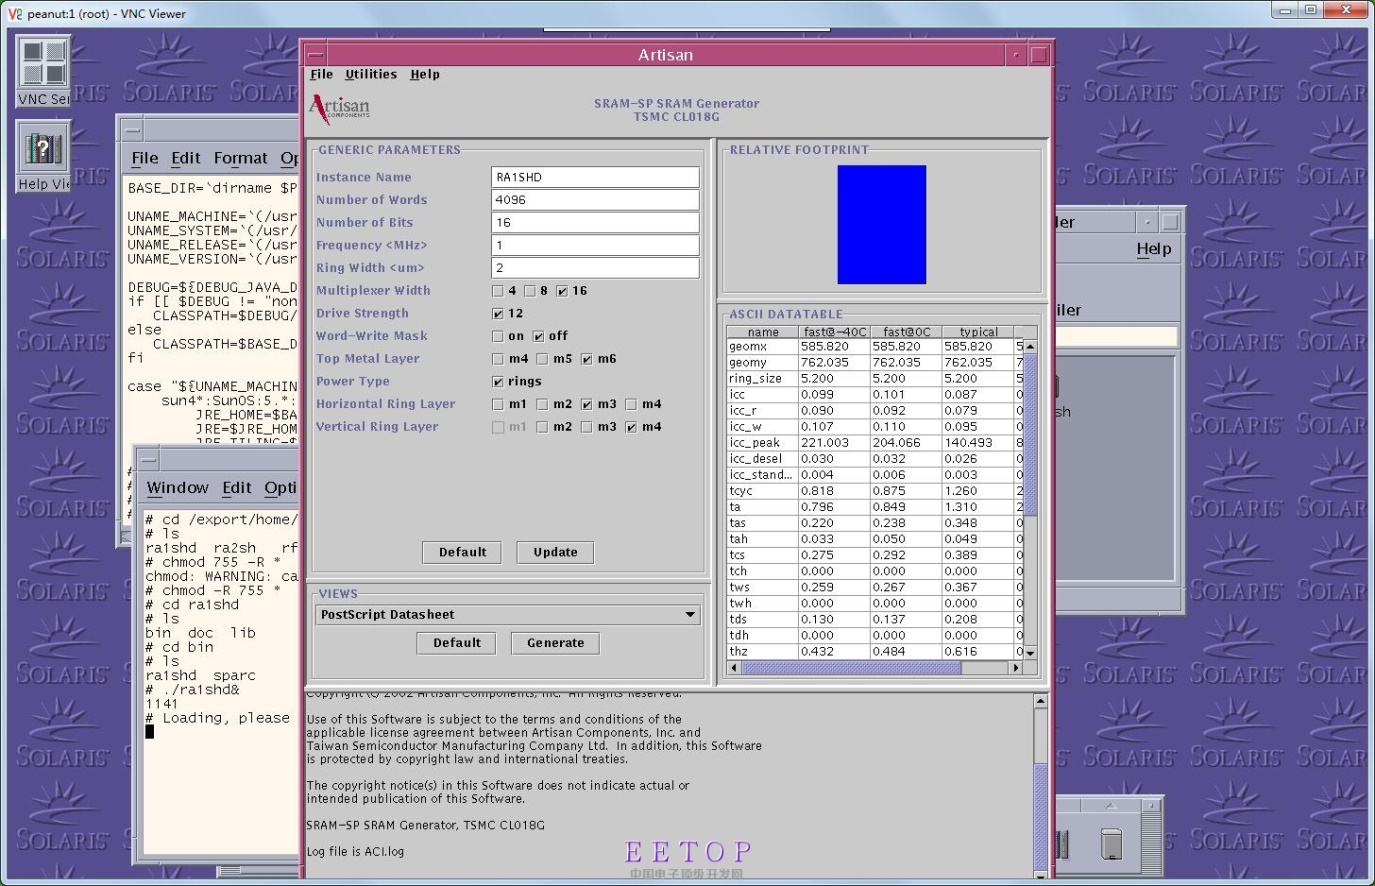Open the VNC Server desktop icon
Image resolution: width=1375 pixels, height=886 pixels.
(45, 62)
